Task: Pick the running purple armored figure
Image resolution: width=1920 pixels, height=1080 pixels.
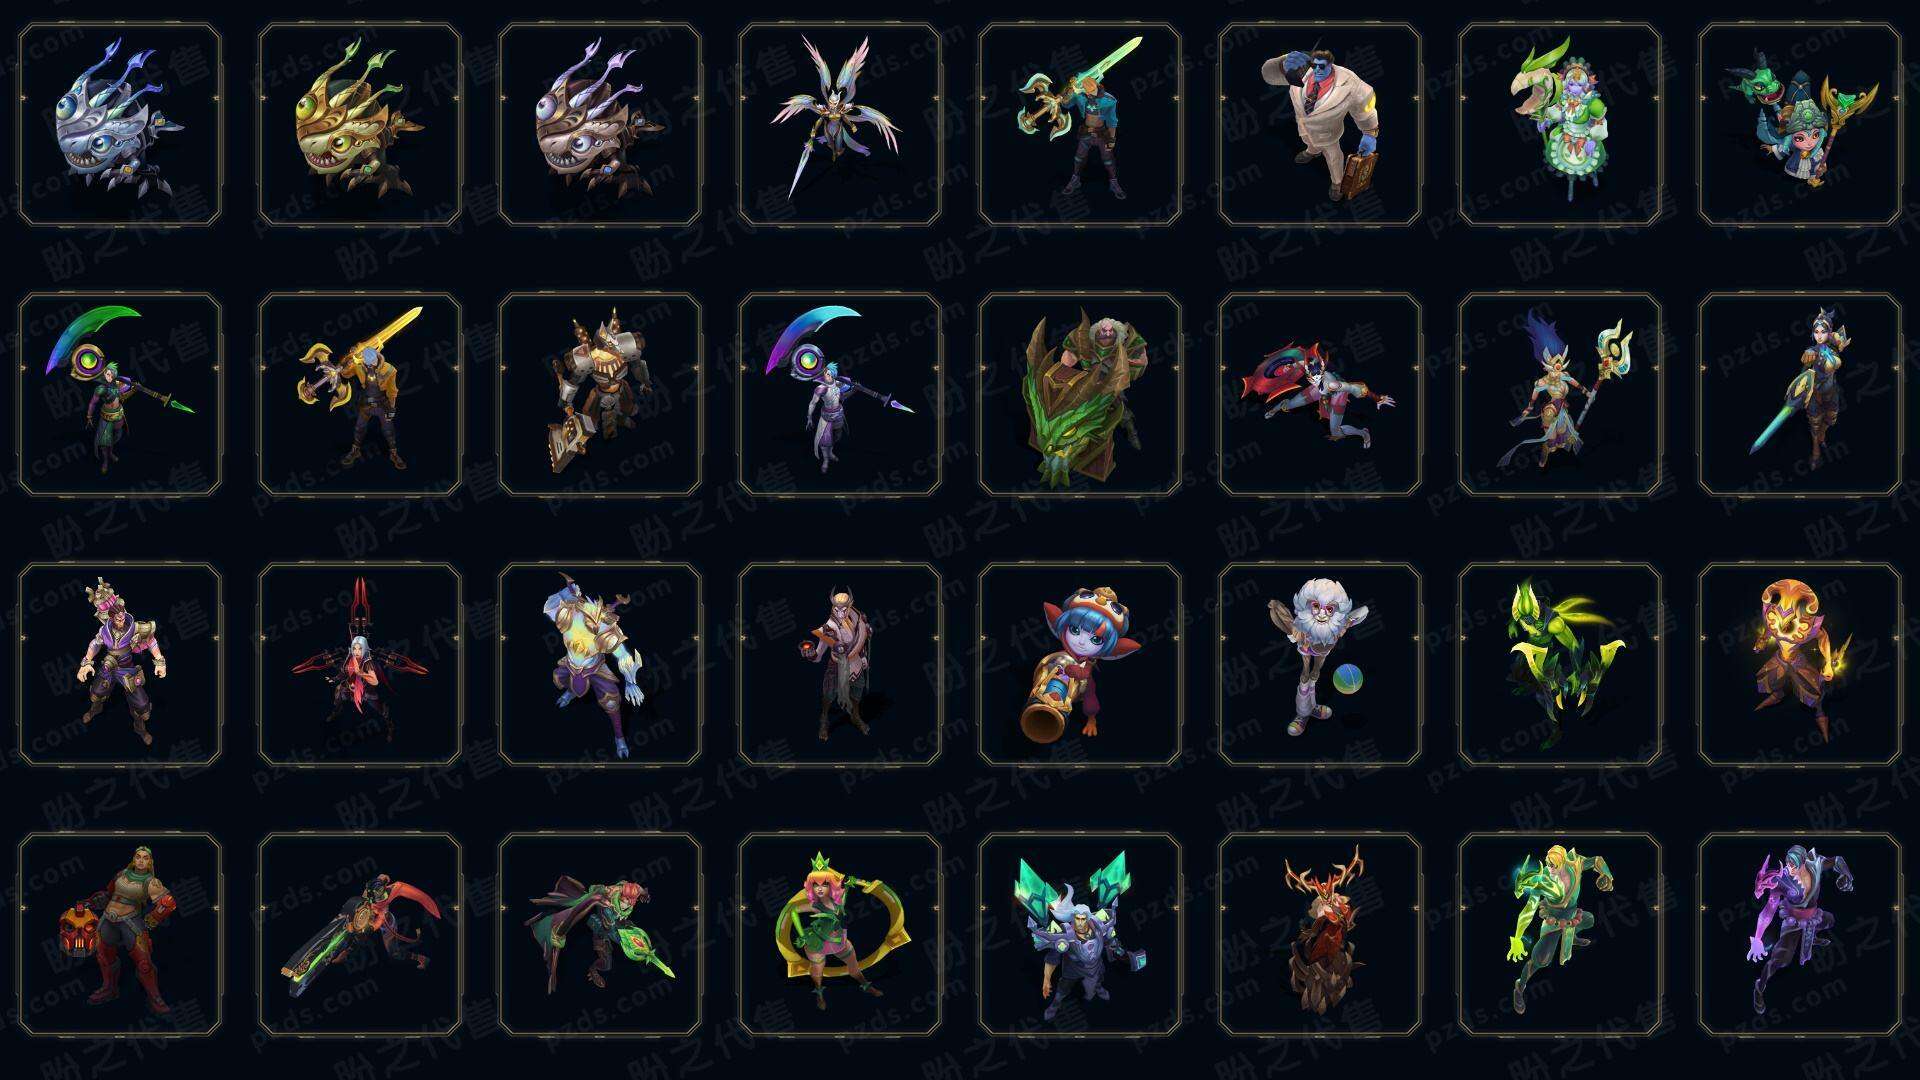Action: coord(1800,934)
